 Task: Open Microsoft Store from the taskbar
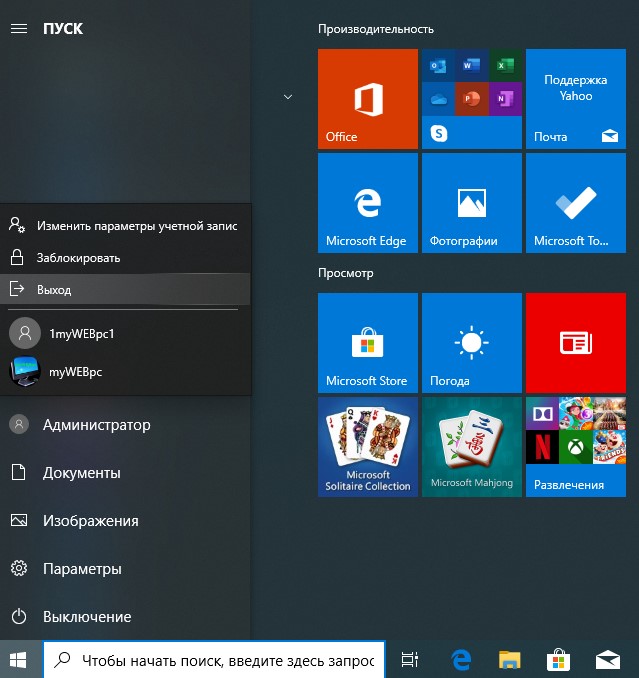558,660
